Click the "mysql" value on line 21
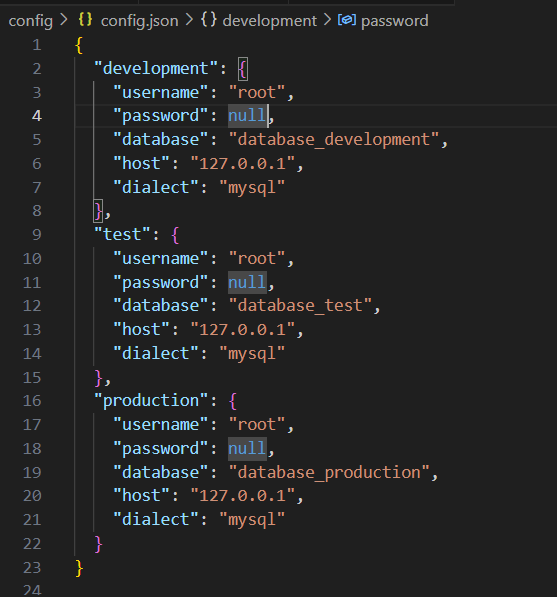 (x=252, y=520)
